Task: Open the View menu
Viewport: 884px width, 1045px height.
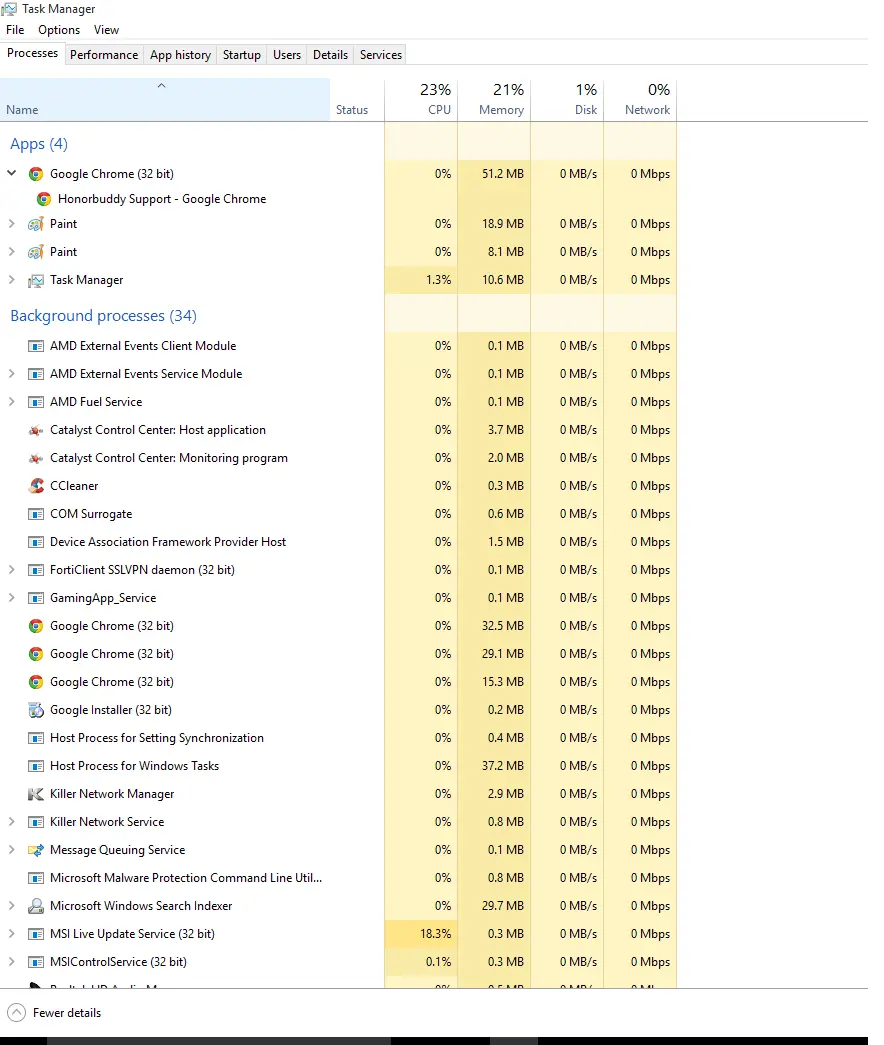Action: pos(106,30)
